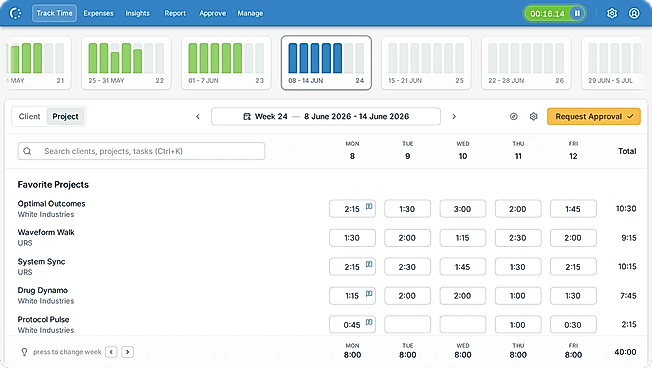Click the MON 8 column header
The width and height of the screenshot is (652, 368).
pyautogui.click(x=352, y=151)
